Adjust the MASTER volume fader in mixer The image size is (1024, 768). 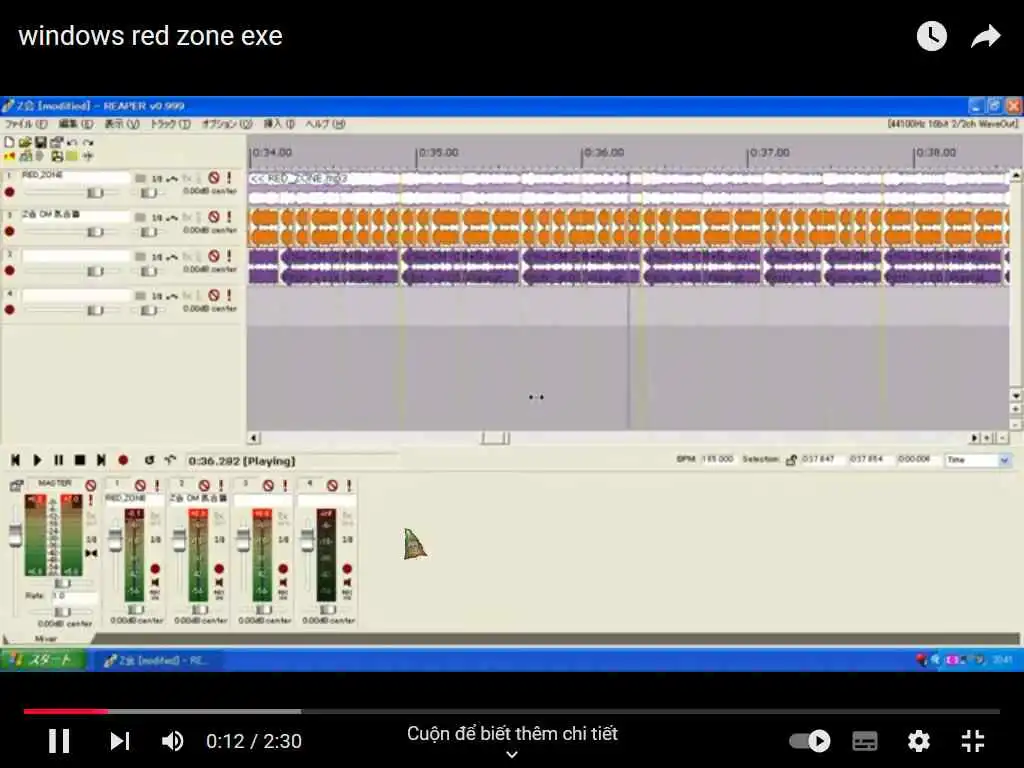pos(15,536)
